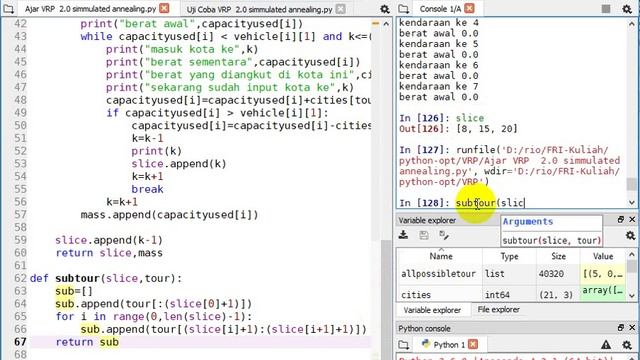Click the allpossibletour value cell
The height and width of the screenshot is (360, 640).
(x=602, y=273)
